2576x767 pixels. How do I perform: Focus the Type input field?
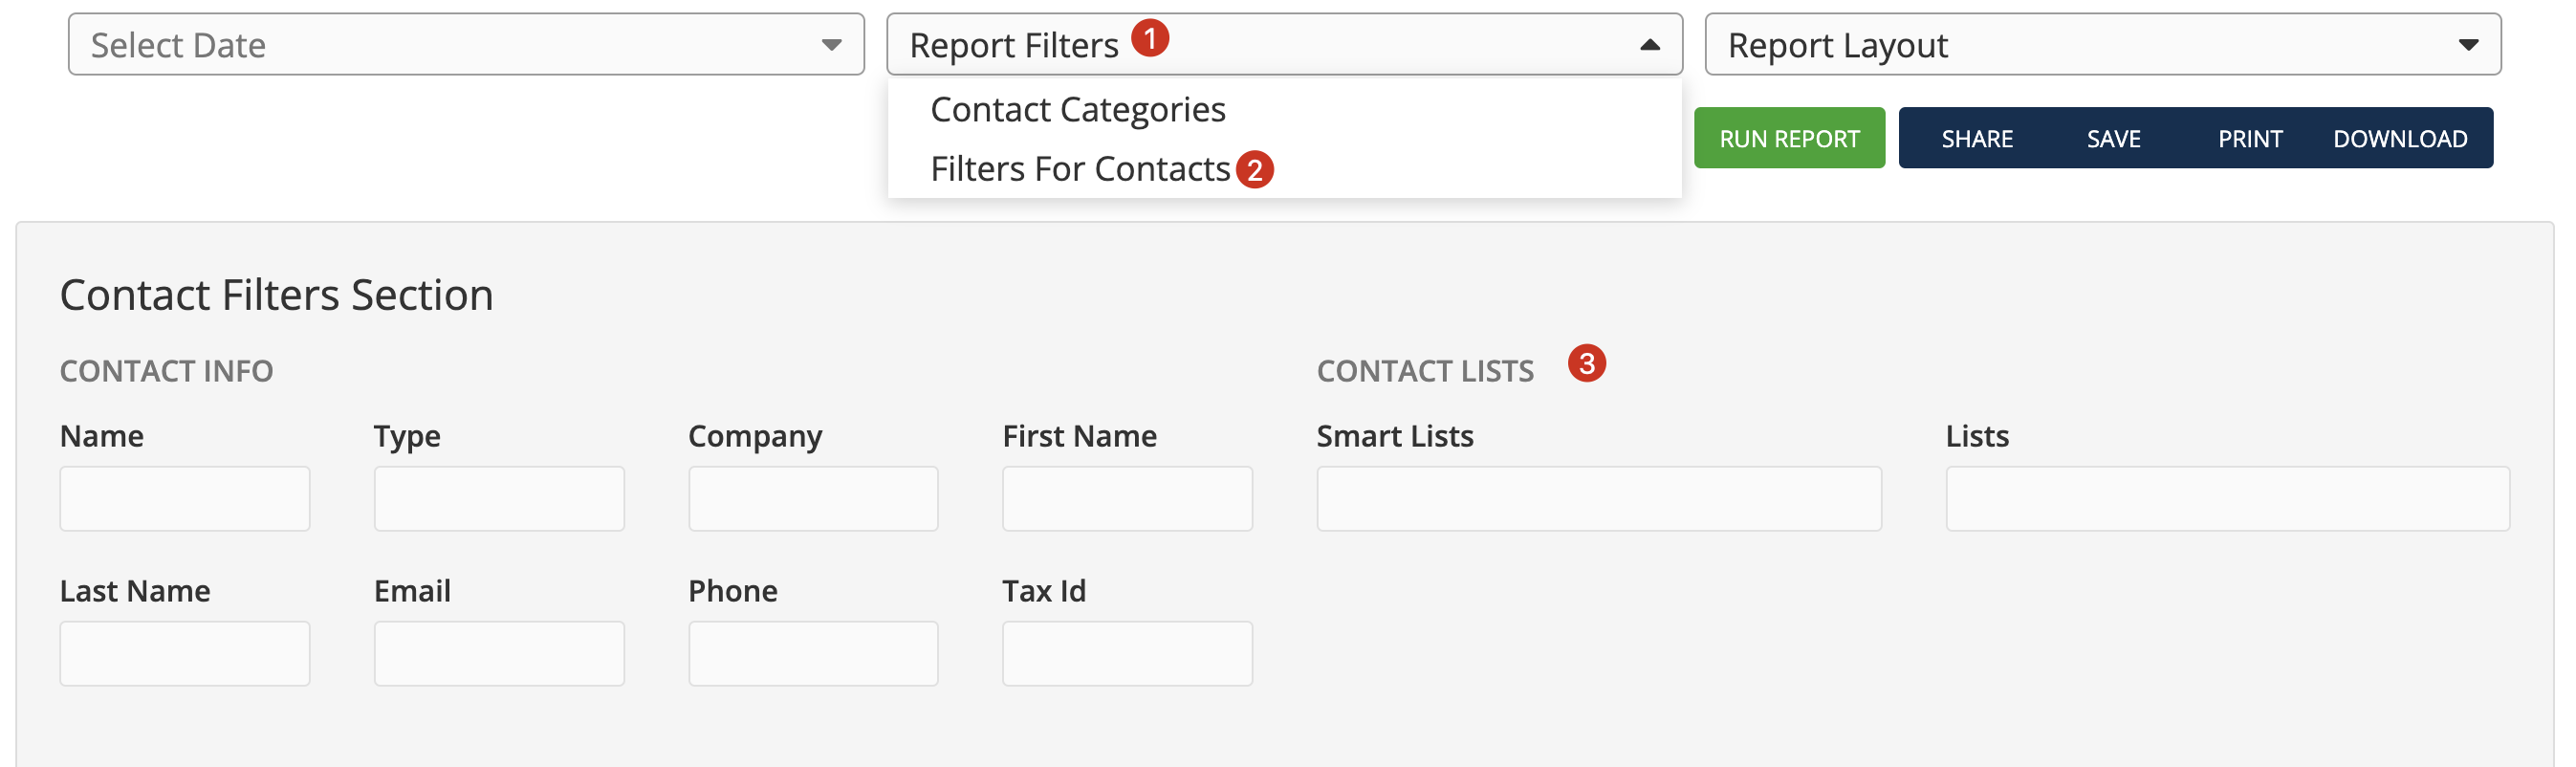click(x=499, y=498)
